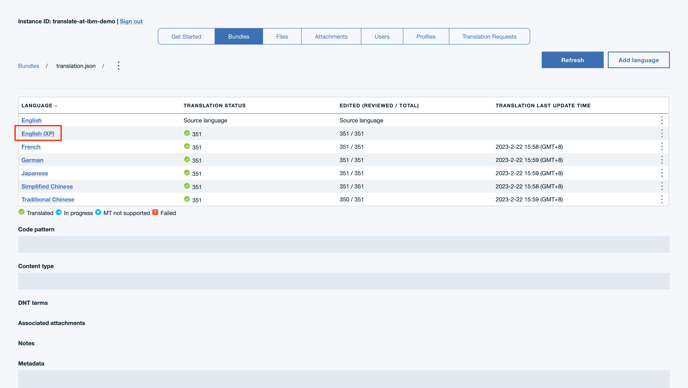
Task: Click translated status icon in French row
Action: tap(187, 146)
